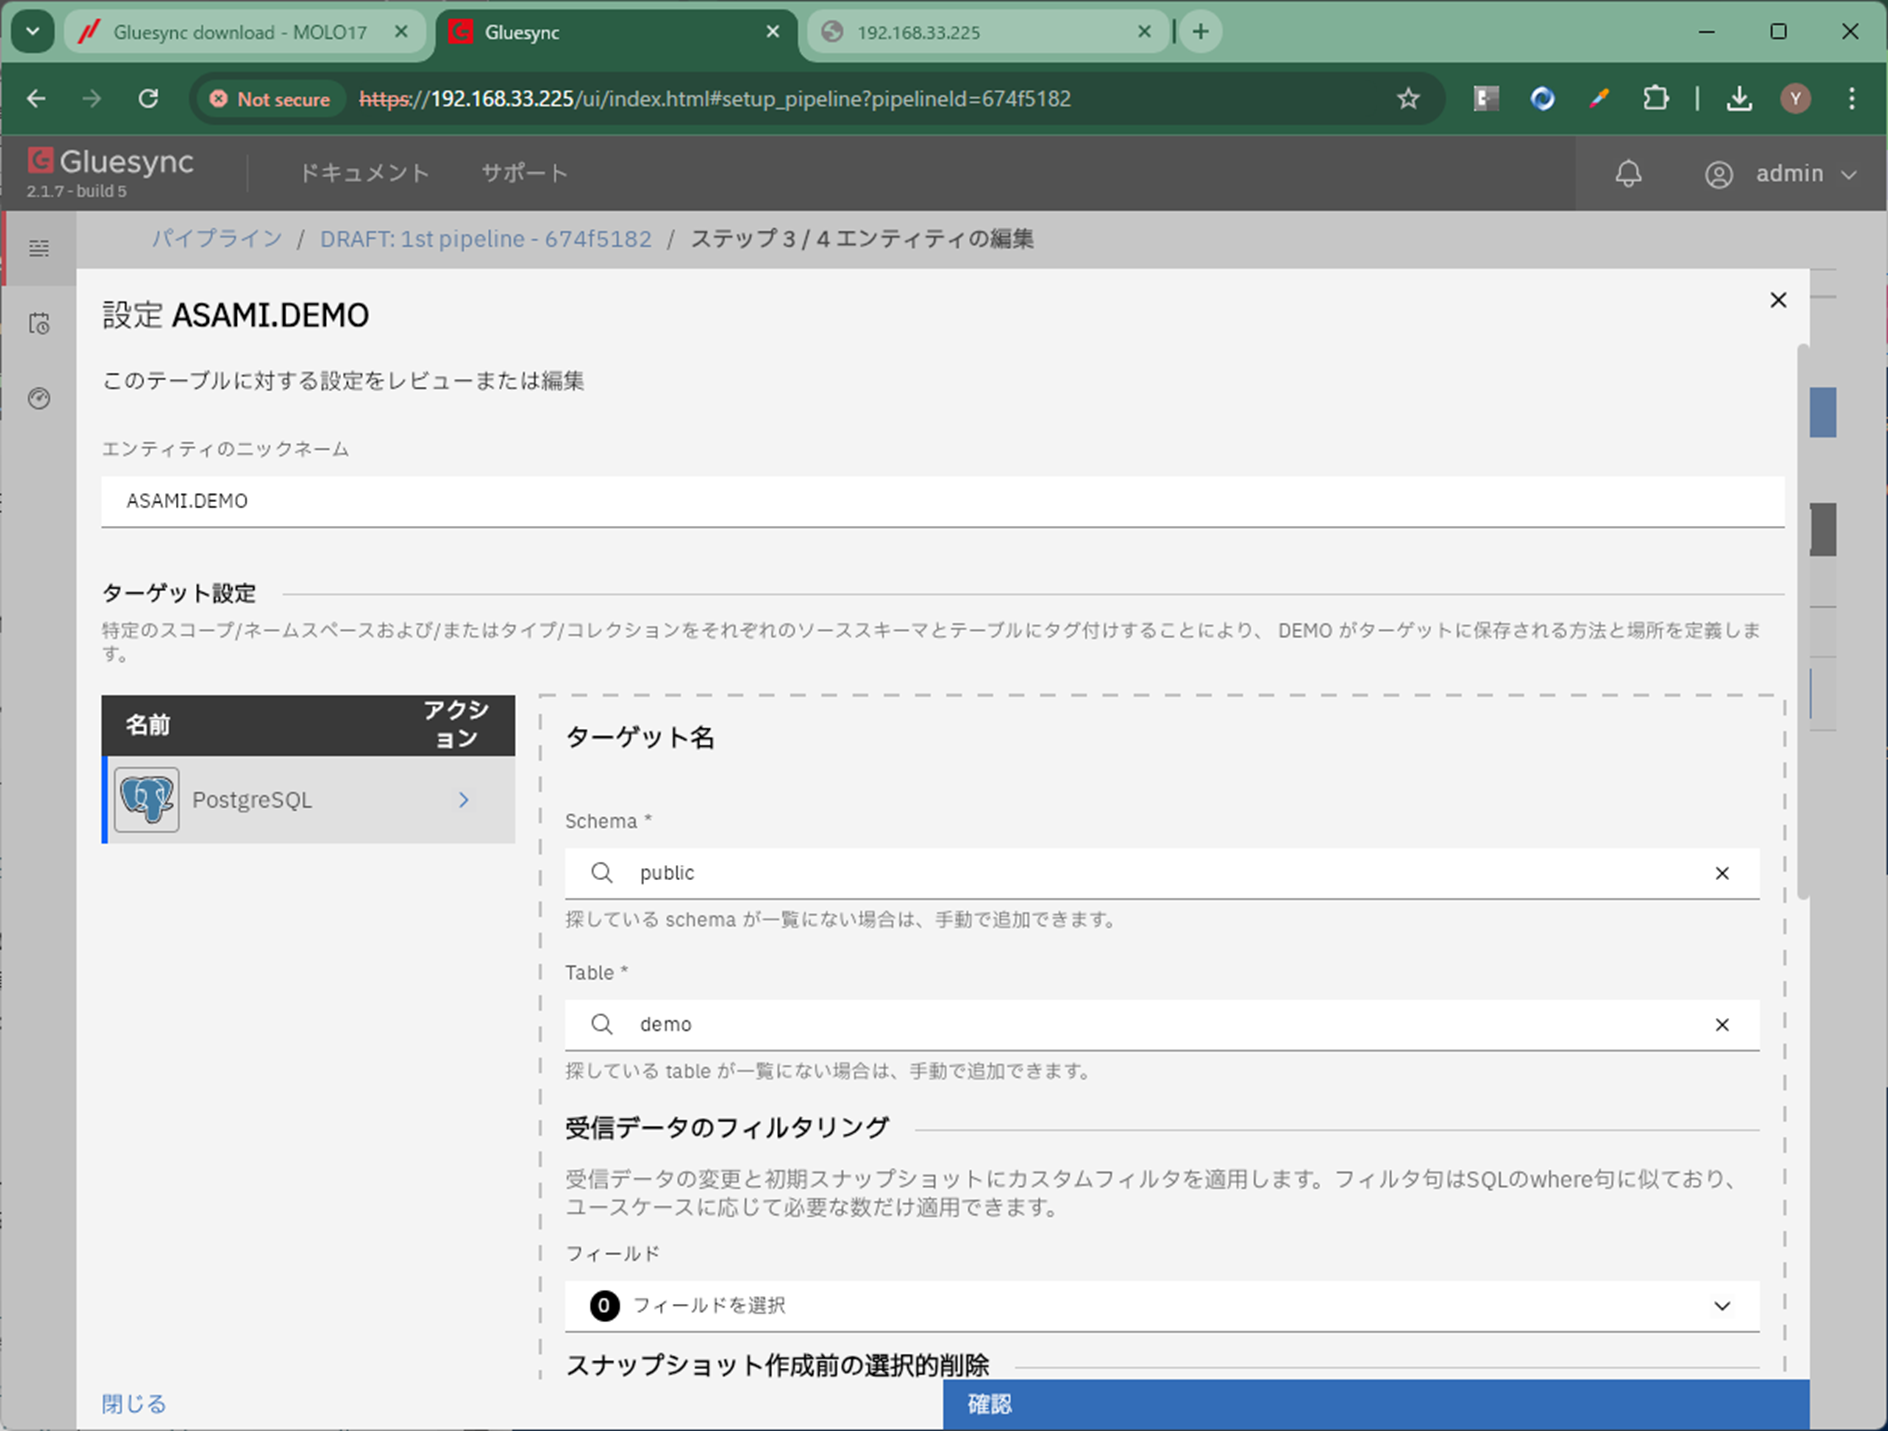Click the notifications bell icon

[1628, 174]
